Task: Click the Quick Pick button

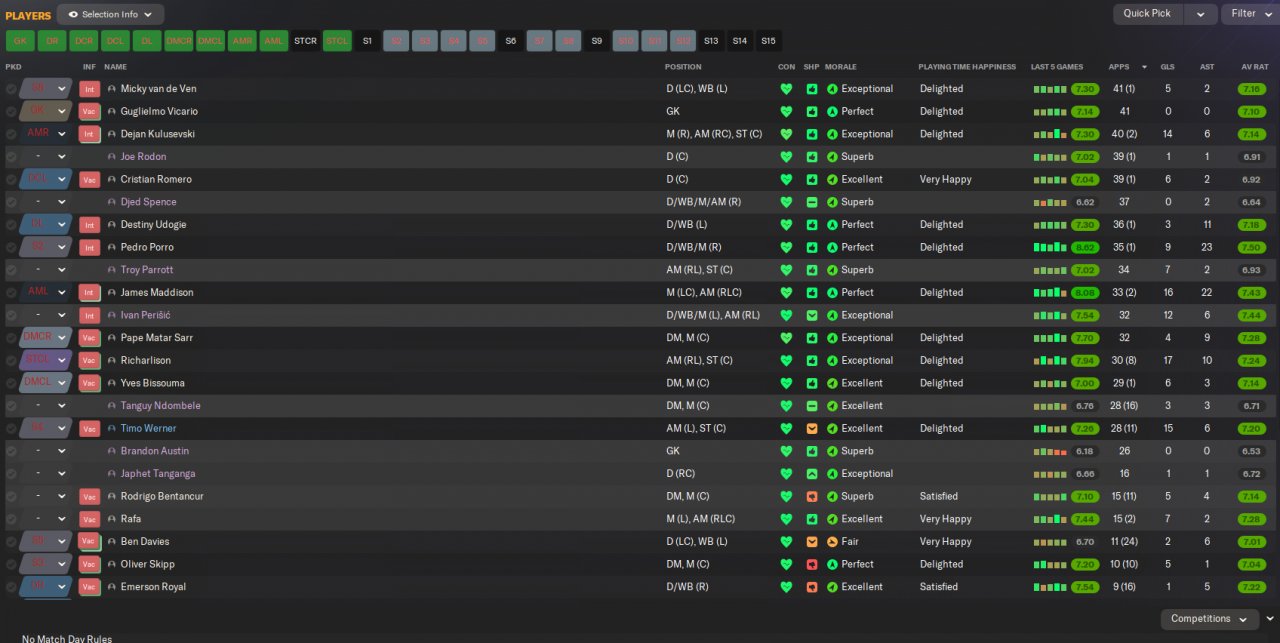Action: pyautogui.click(x=1147, y=14)
